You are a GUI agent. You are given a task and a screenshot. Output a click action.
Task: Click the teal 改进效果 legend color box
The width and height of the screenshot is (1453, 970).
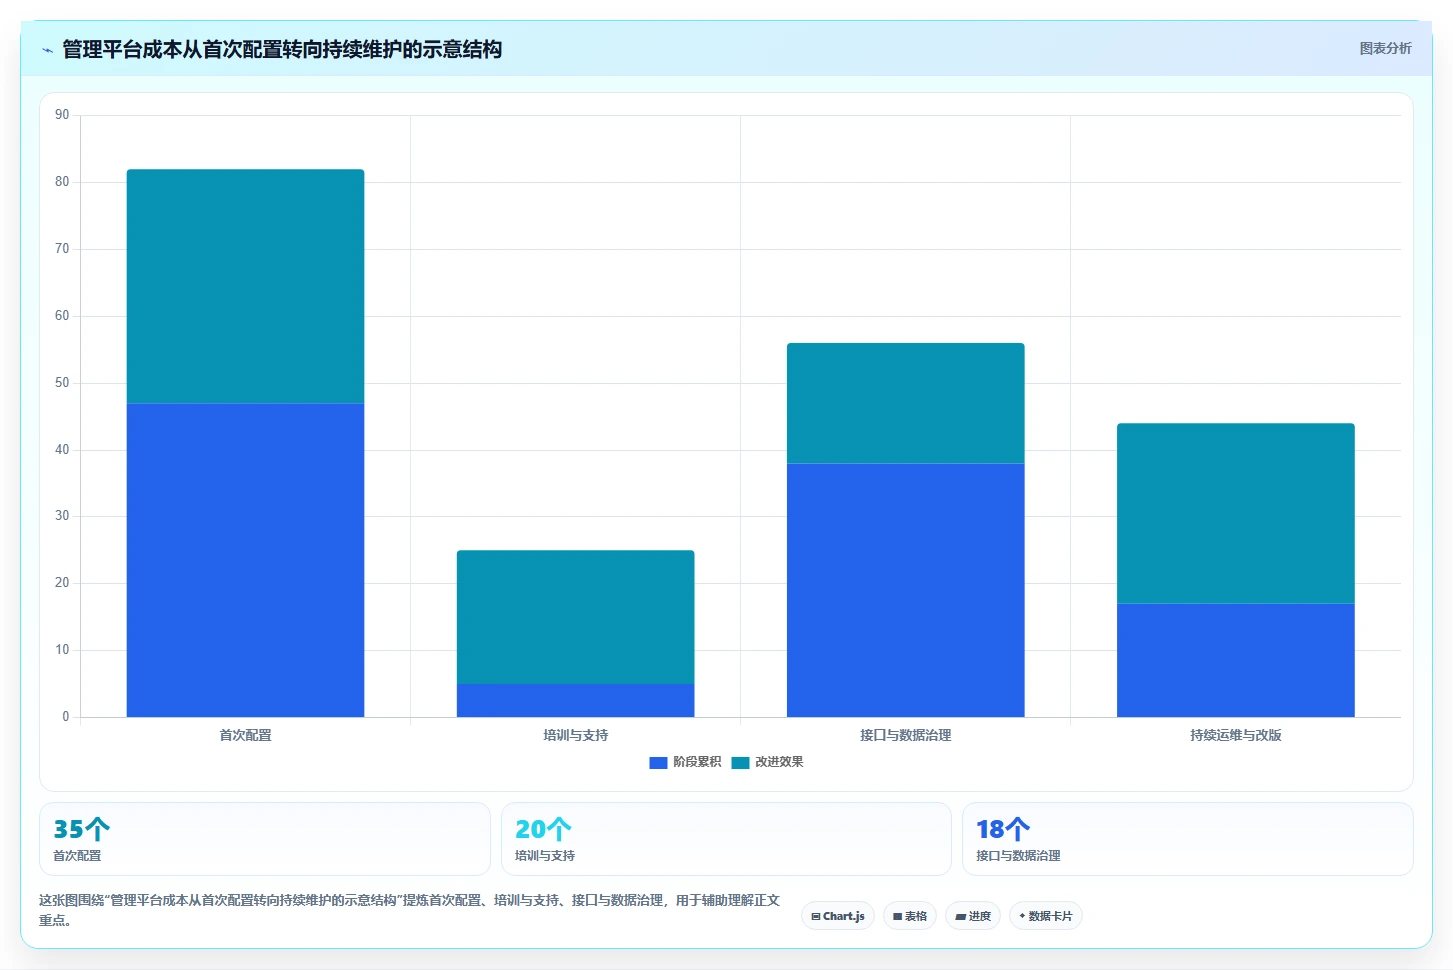[740, 762]
